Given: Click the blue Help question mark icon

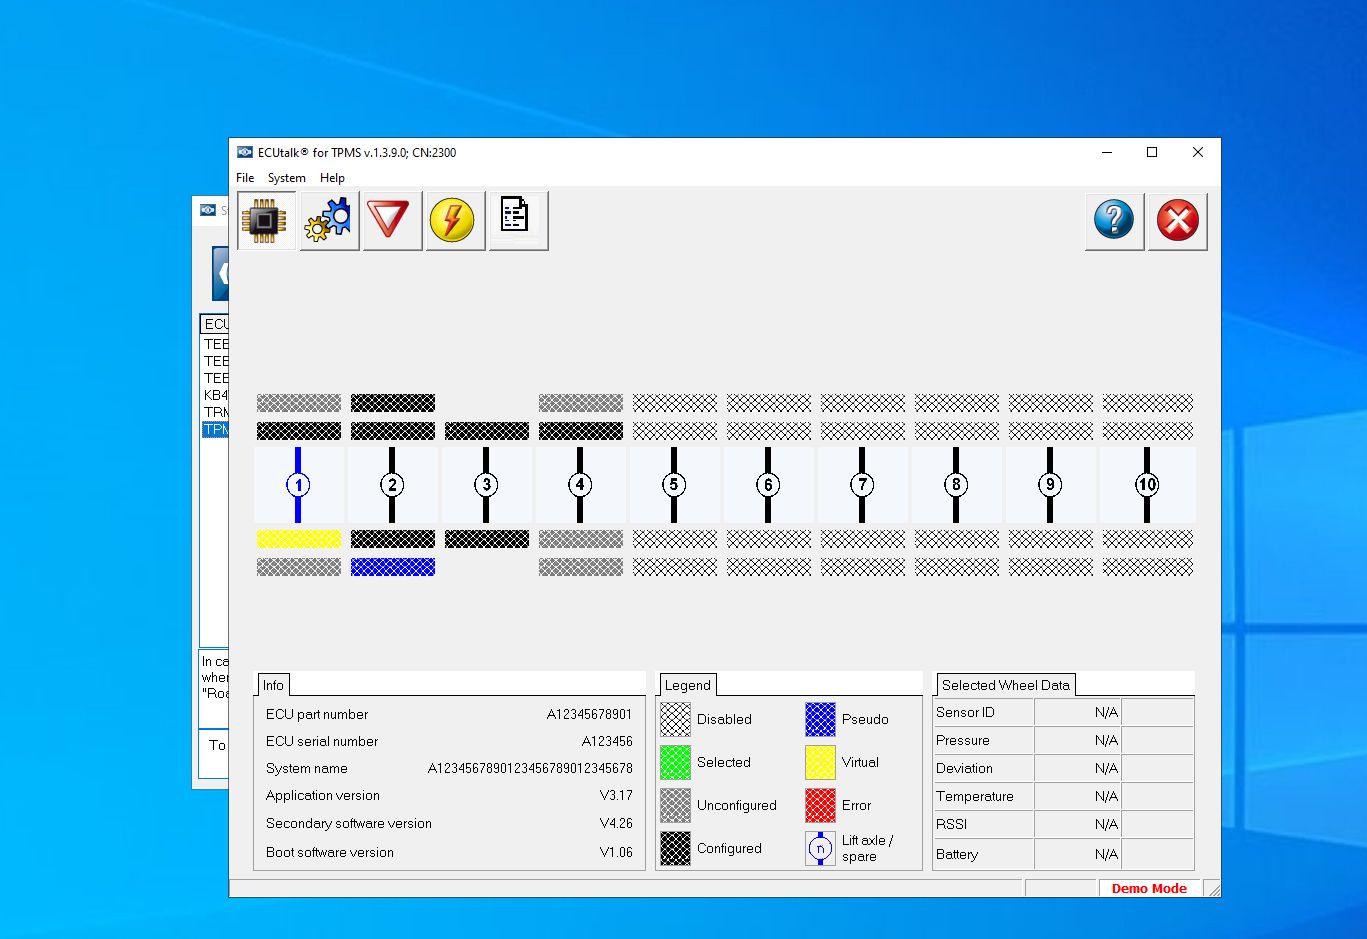Looking at the screenshot, I should pyautogui.click(x=1114, y=221).
